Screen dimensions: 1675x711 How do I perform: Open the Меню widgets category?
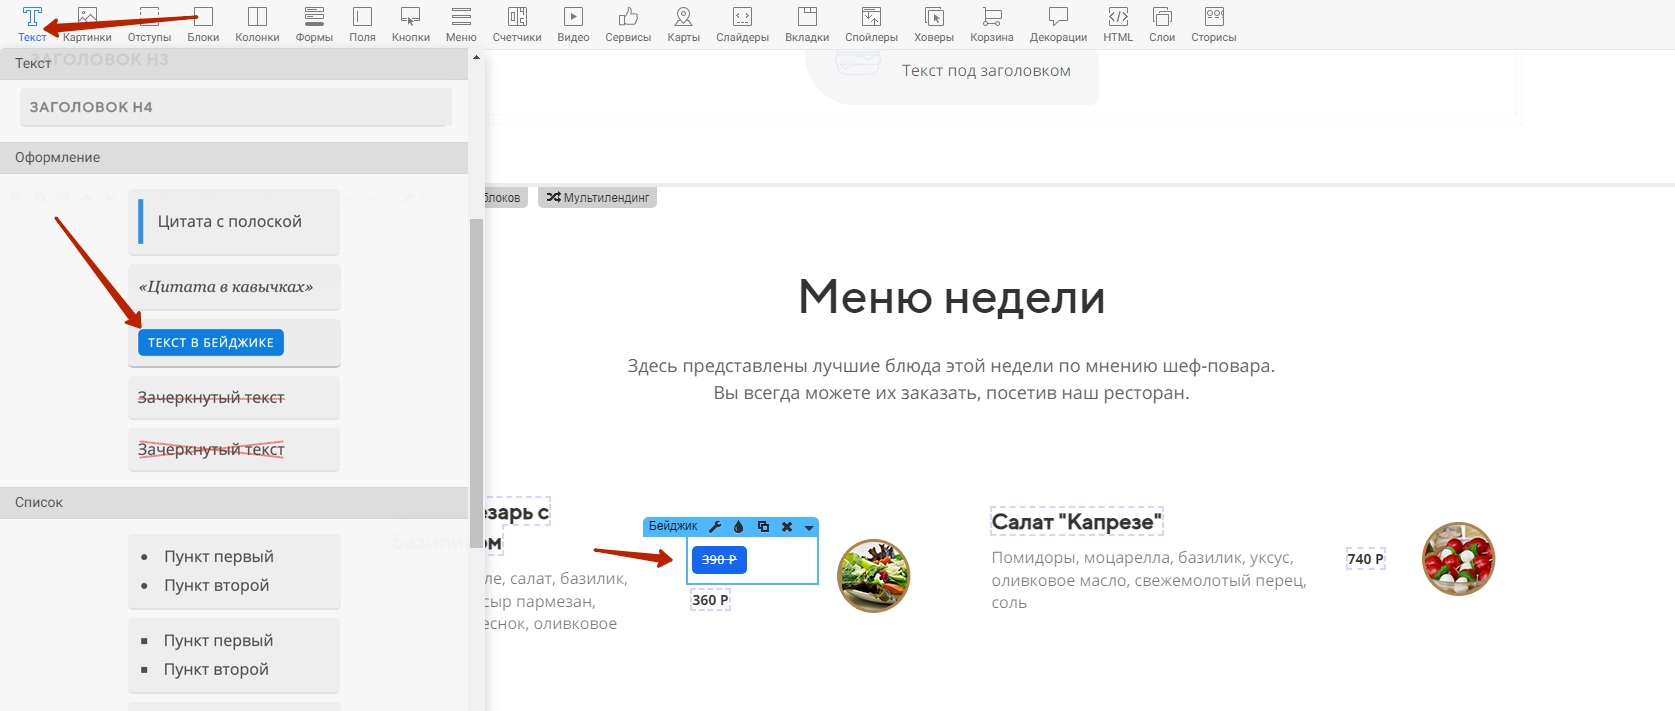coord(461,25)
